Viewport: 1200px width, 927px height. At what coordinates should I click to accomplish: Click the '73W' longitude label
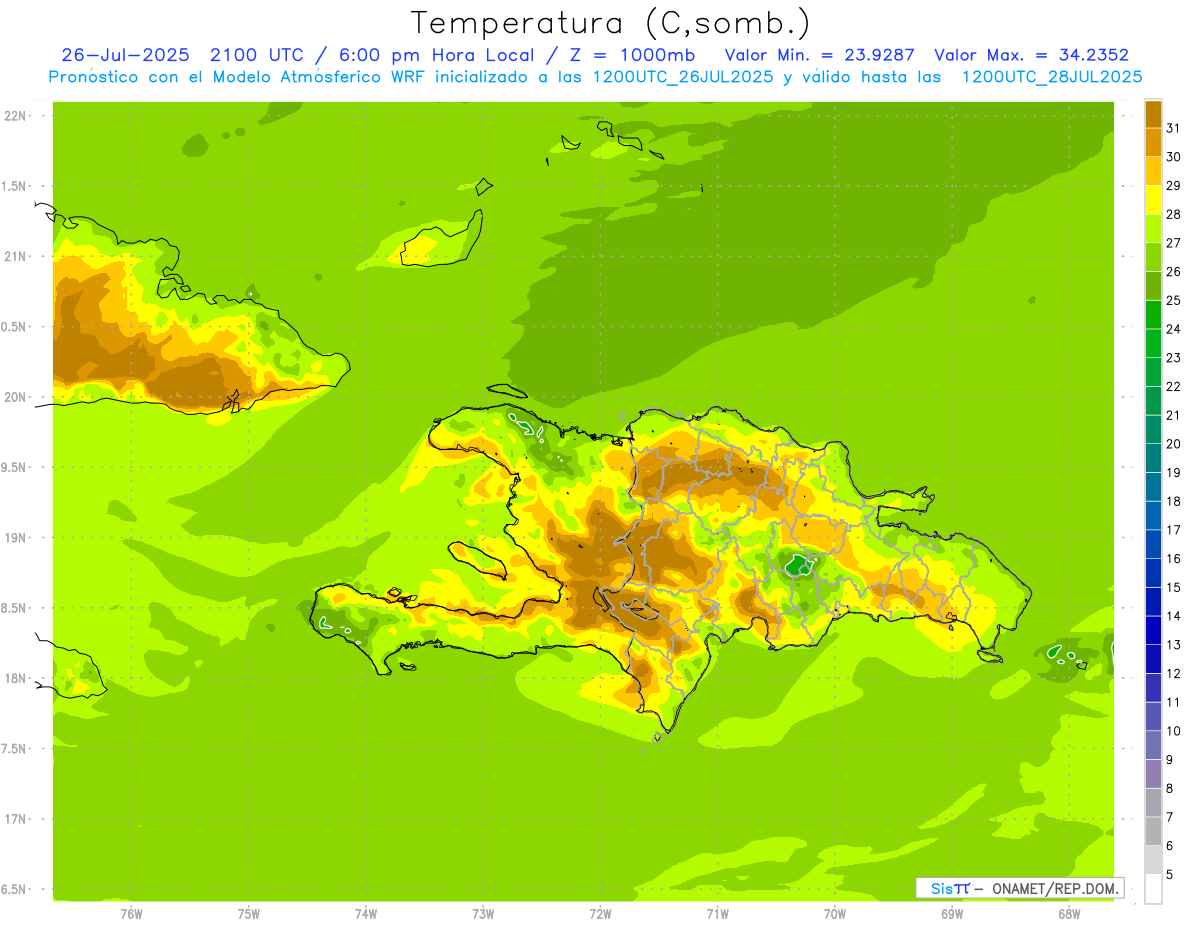483,915
